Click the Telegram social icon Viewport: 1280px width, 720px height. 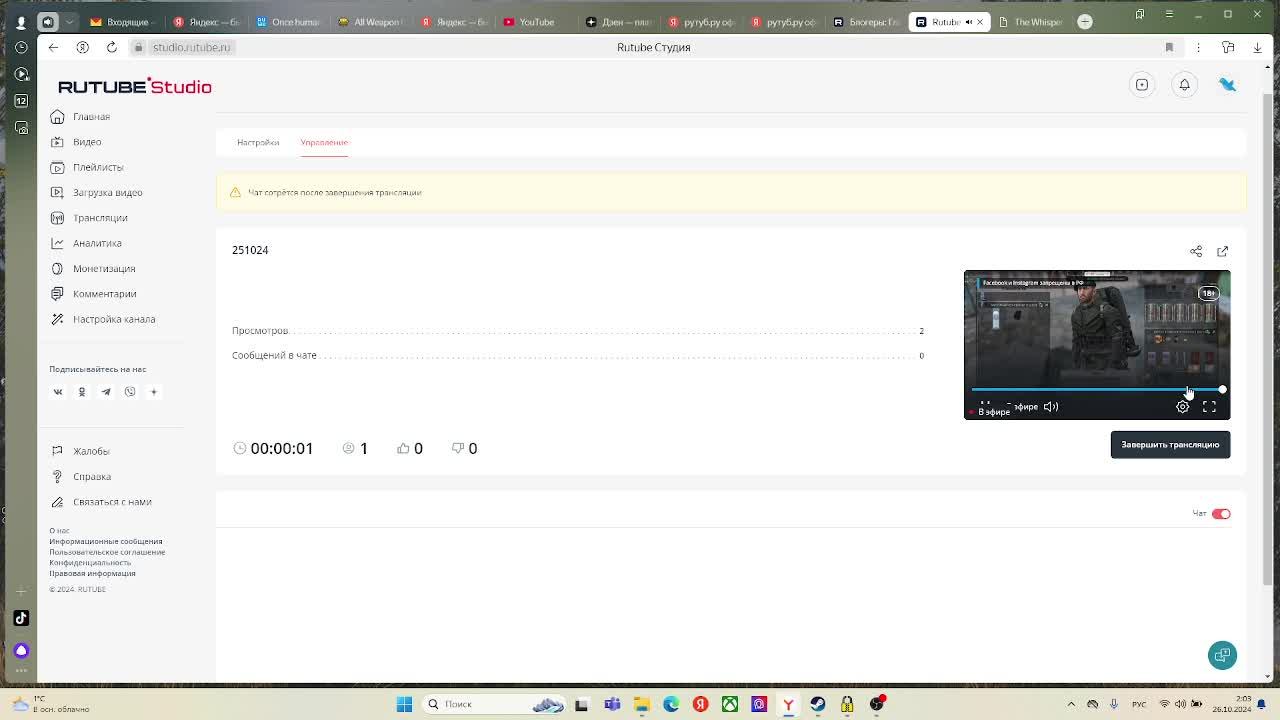tap(106, 392)
